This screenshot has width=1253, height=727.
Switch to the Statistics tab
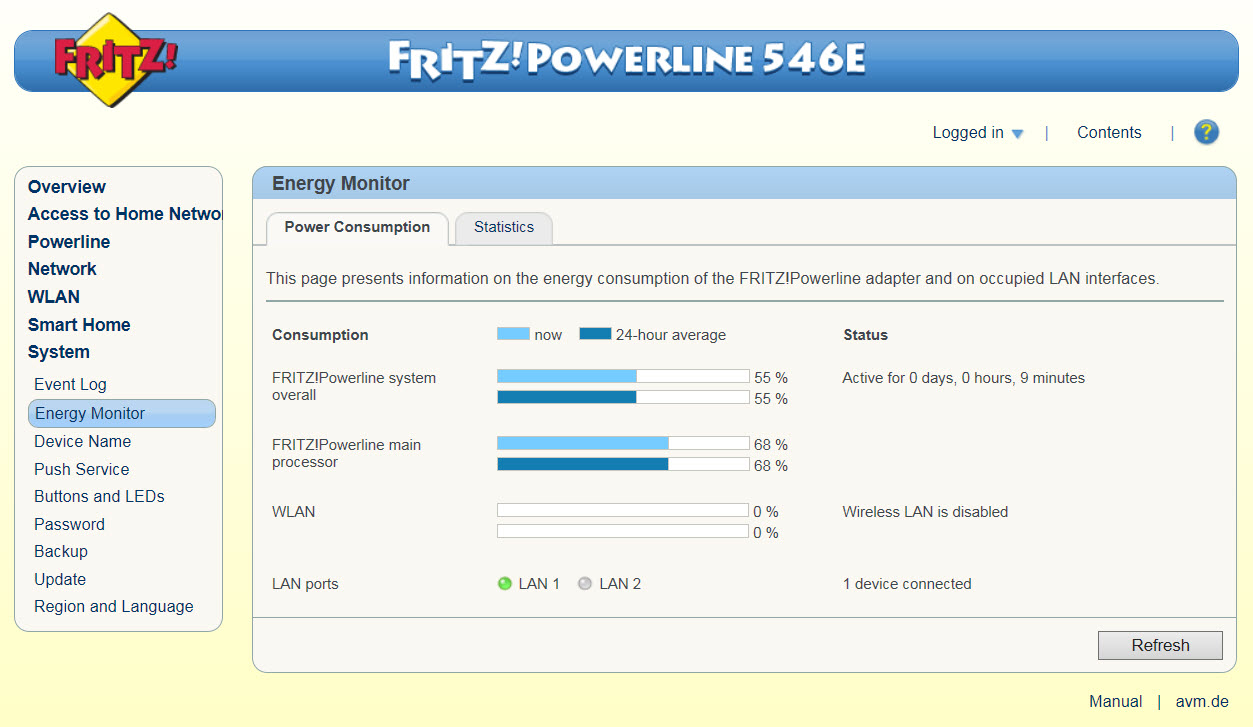pos(504,227)
